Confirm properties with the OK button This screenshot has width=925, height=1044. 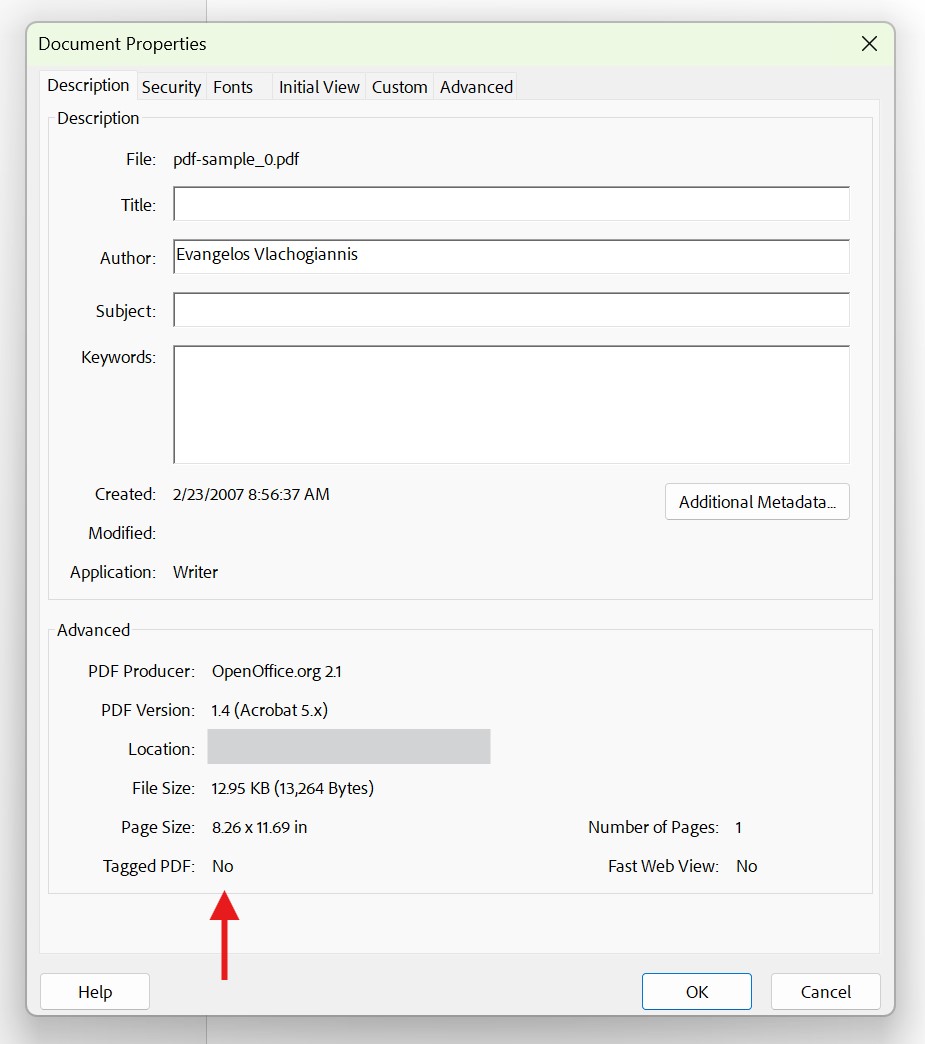[696, 991]
